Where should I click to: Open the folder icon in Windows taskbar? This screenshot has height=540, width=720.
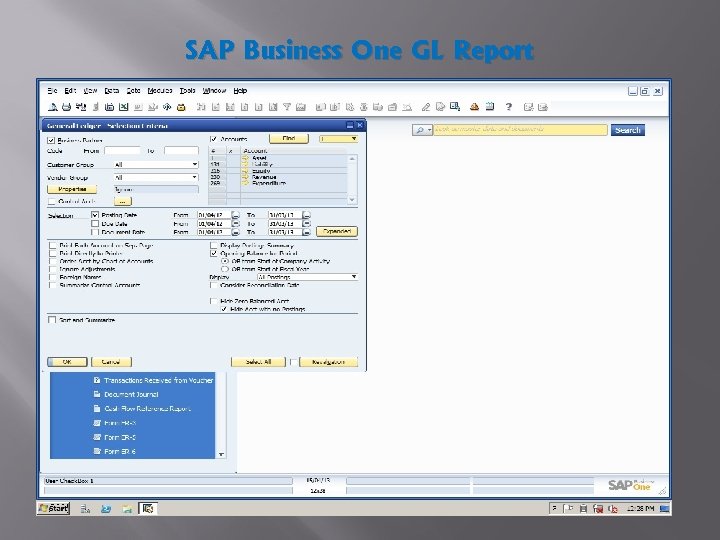tap(127, 508)
